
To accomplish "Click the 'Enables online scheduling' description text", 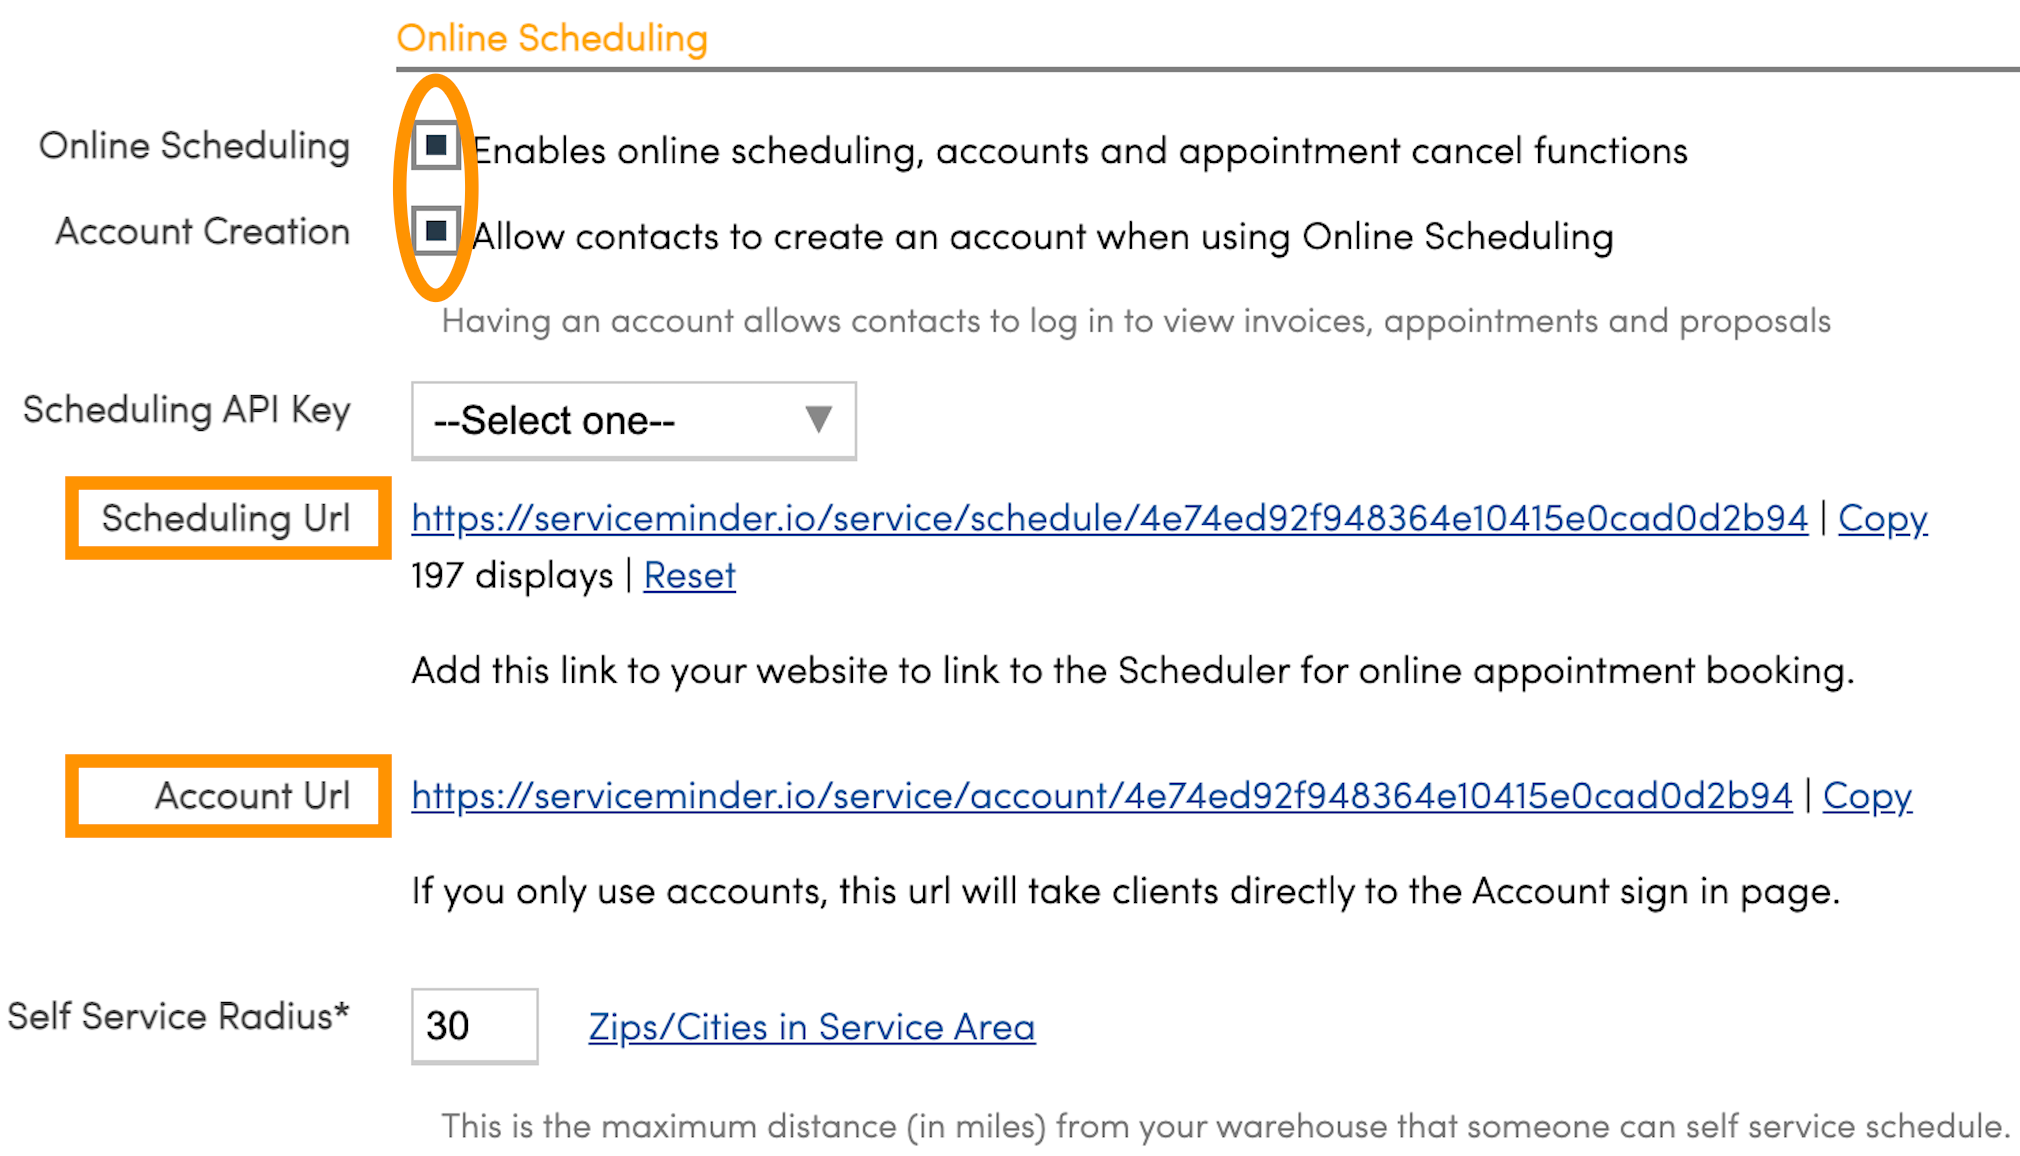I will click(x=1080, y=151).
